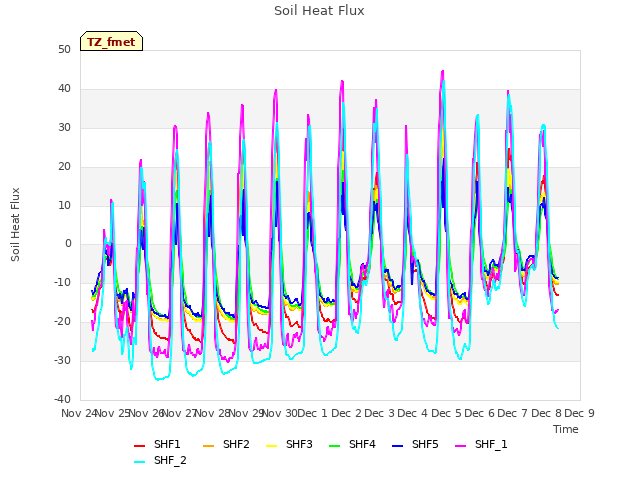Click the highest magenta peak on Dec 4
The image size is (640, 480).
[x=442, y=71]
